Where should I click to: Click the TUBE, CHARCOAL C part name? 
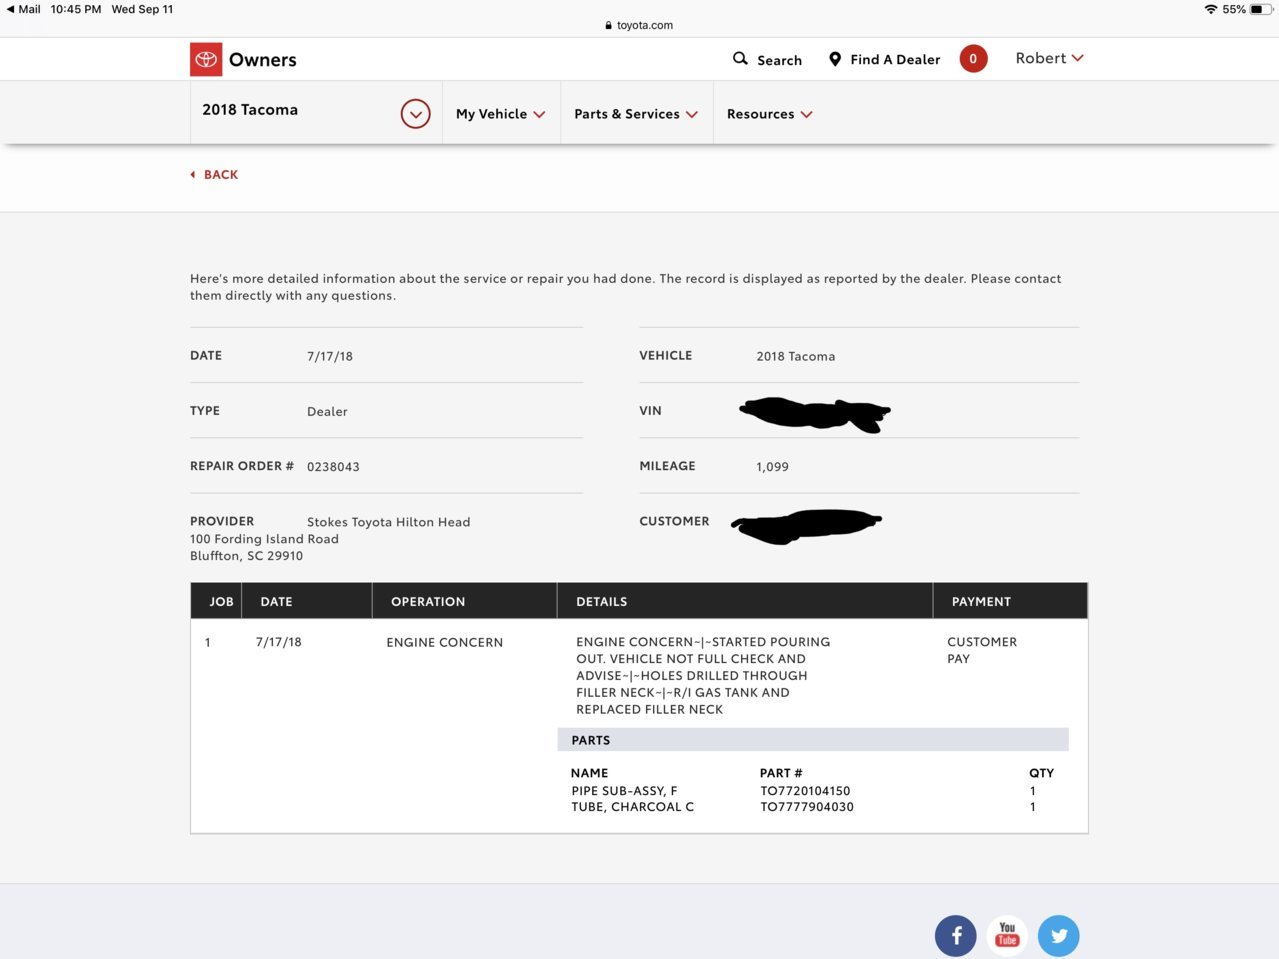point(632,807)
